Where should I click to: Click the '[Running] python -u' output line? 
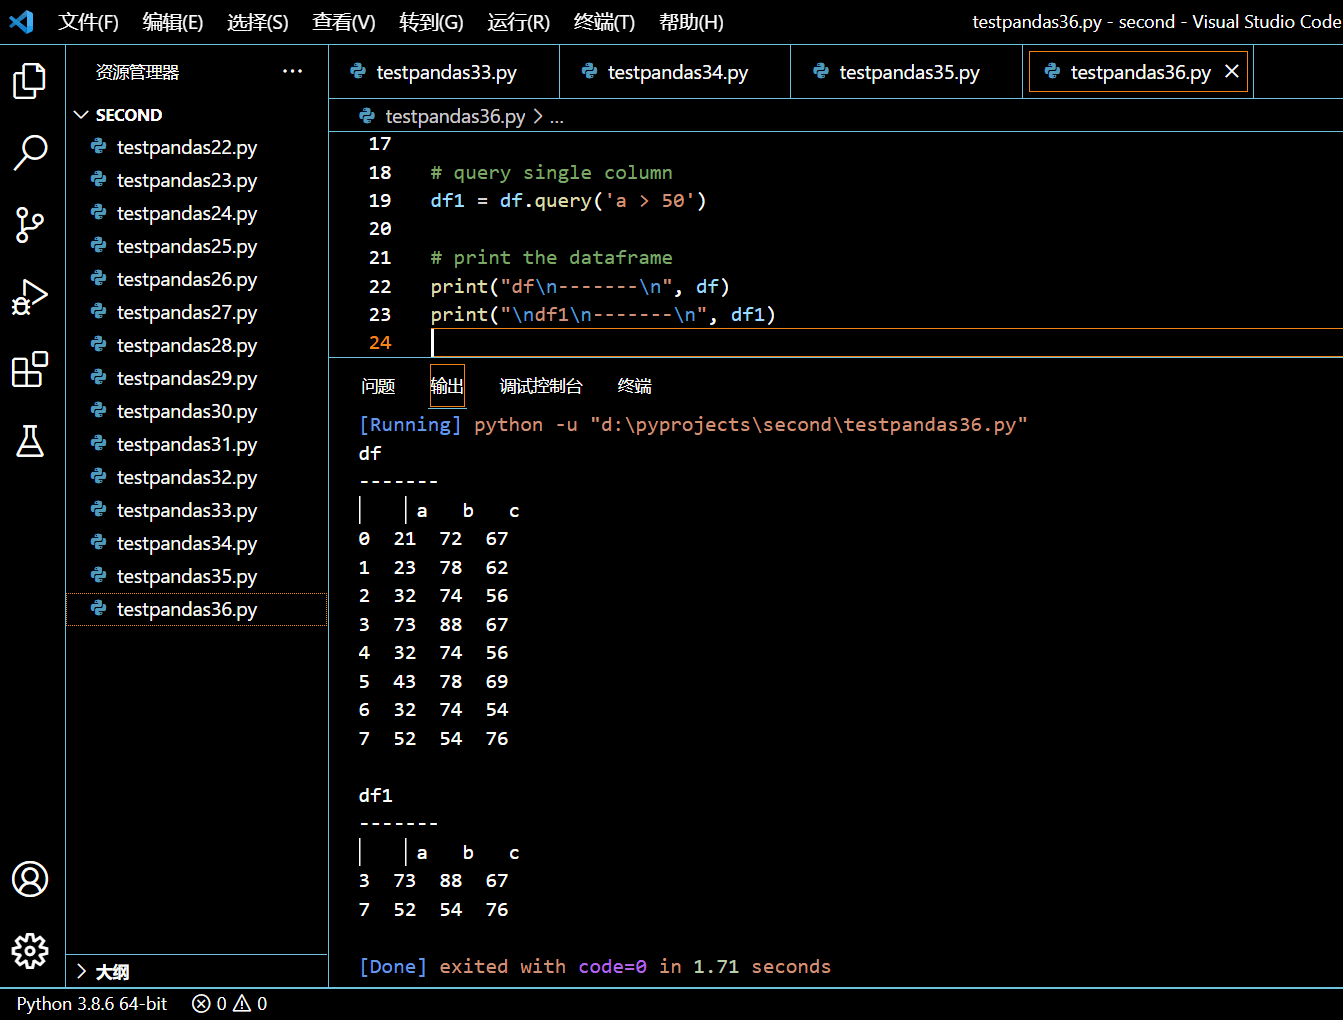(693, 425)
